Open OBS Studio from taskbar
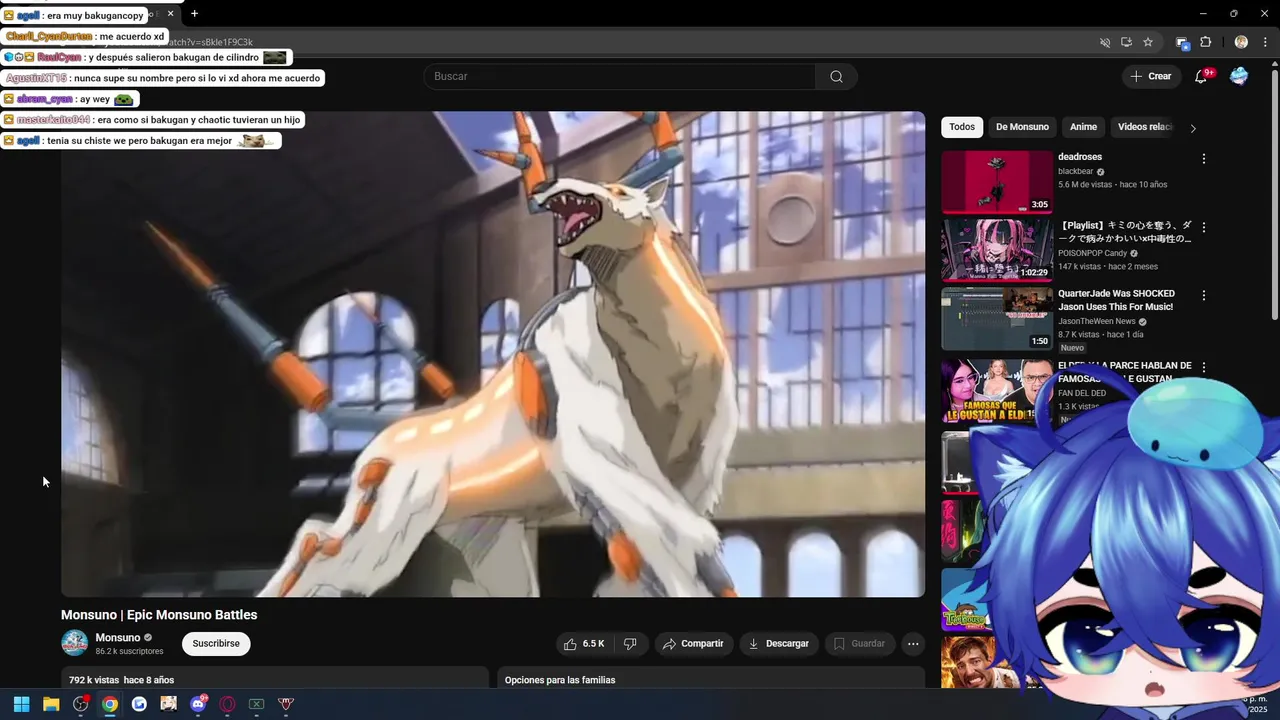 pos(81,704)
